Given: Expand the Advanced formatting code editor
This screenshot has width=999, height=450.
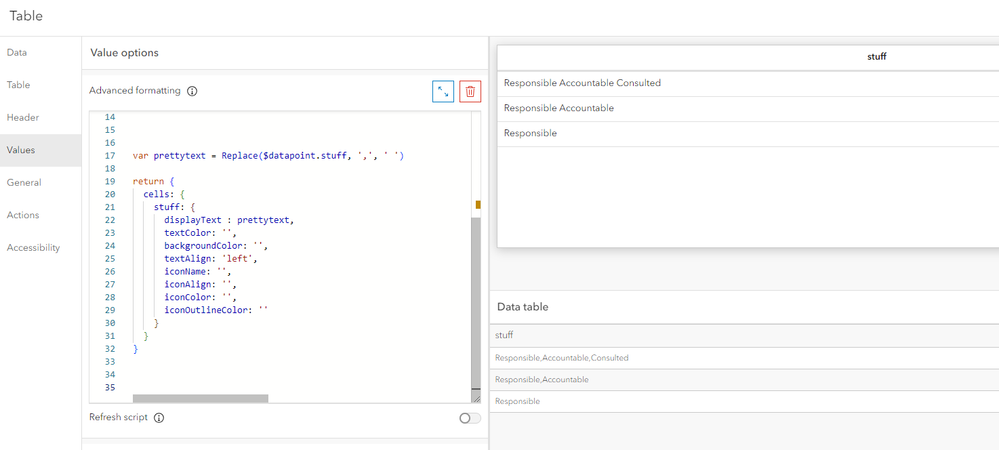Looking at the screenshot, I should (444, 92).
